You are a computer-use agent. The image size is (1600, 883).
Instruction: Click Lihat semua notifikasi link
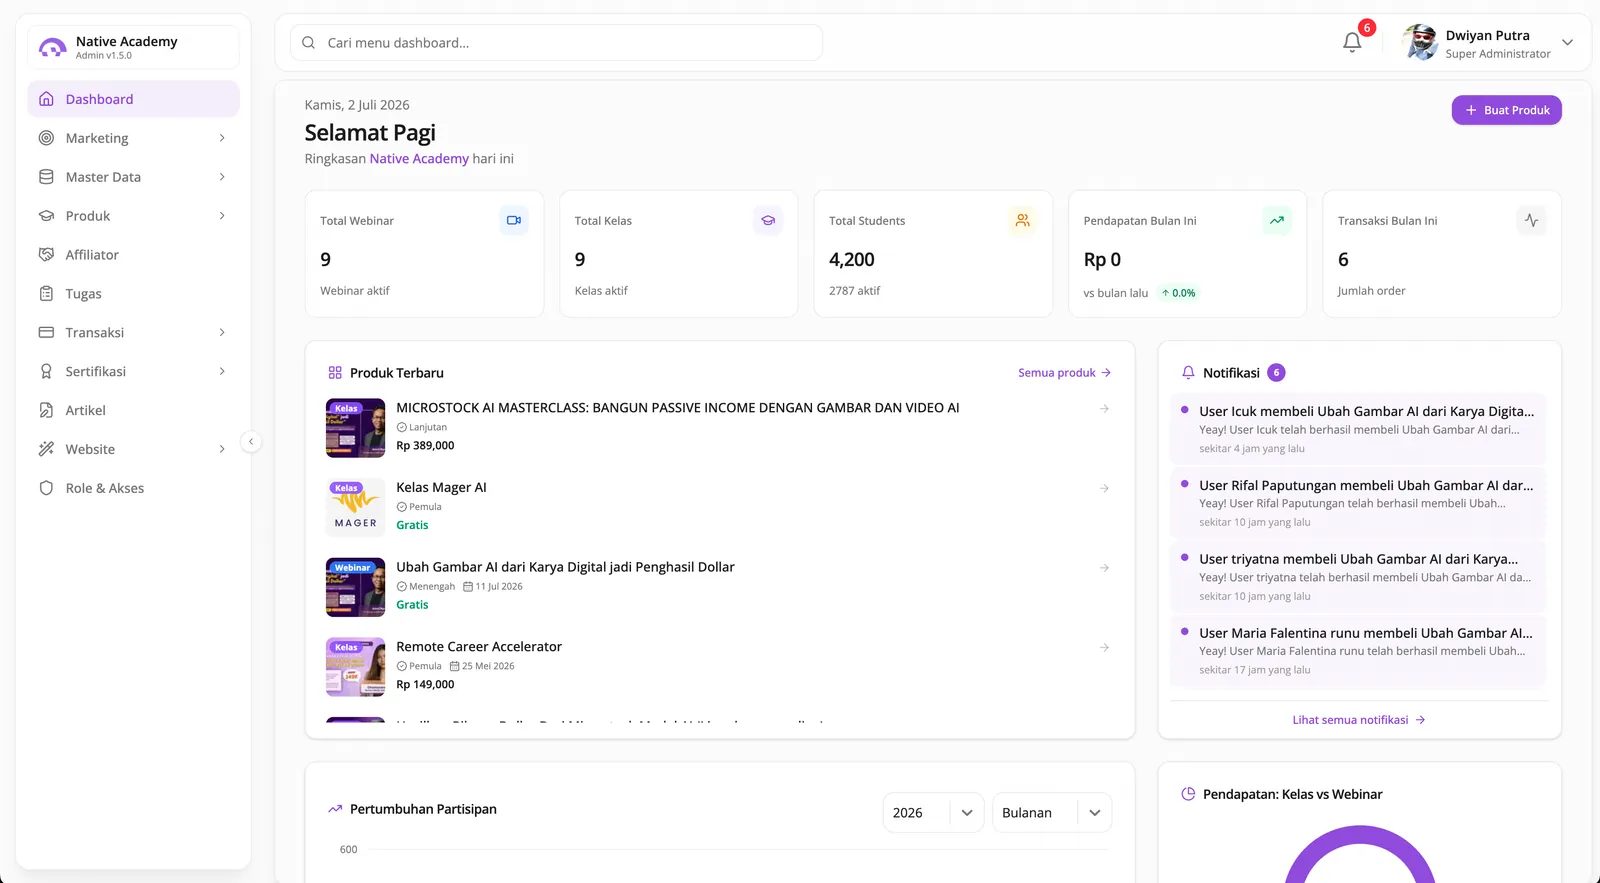point(1358,720)
